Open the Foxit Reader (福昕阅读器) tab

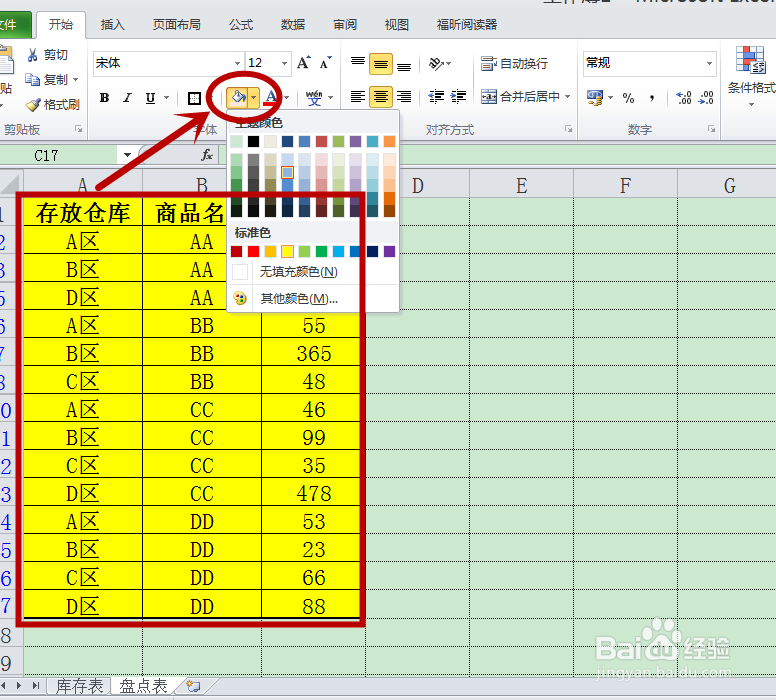click(467, 25)
